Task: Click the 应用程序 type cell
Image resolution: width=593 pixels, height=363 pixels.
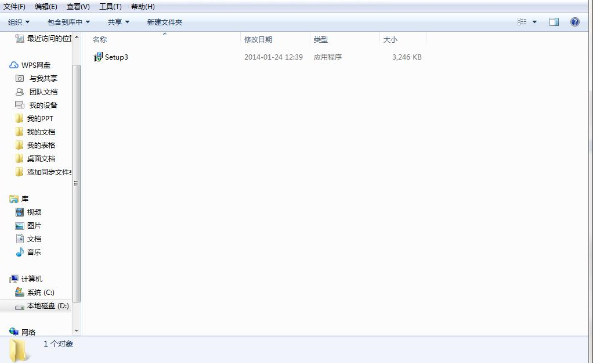Action: 328,57
